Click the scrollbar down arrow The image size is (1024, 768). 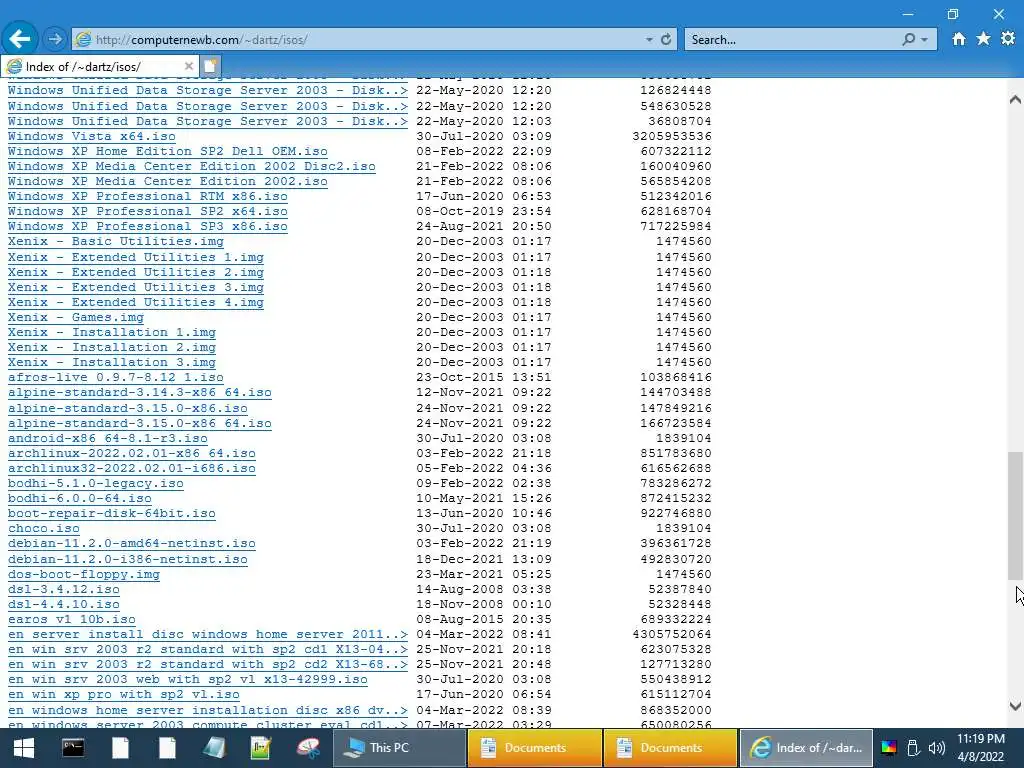[1015, 706]
